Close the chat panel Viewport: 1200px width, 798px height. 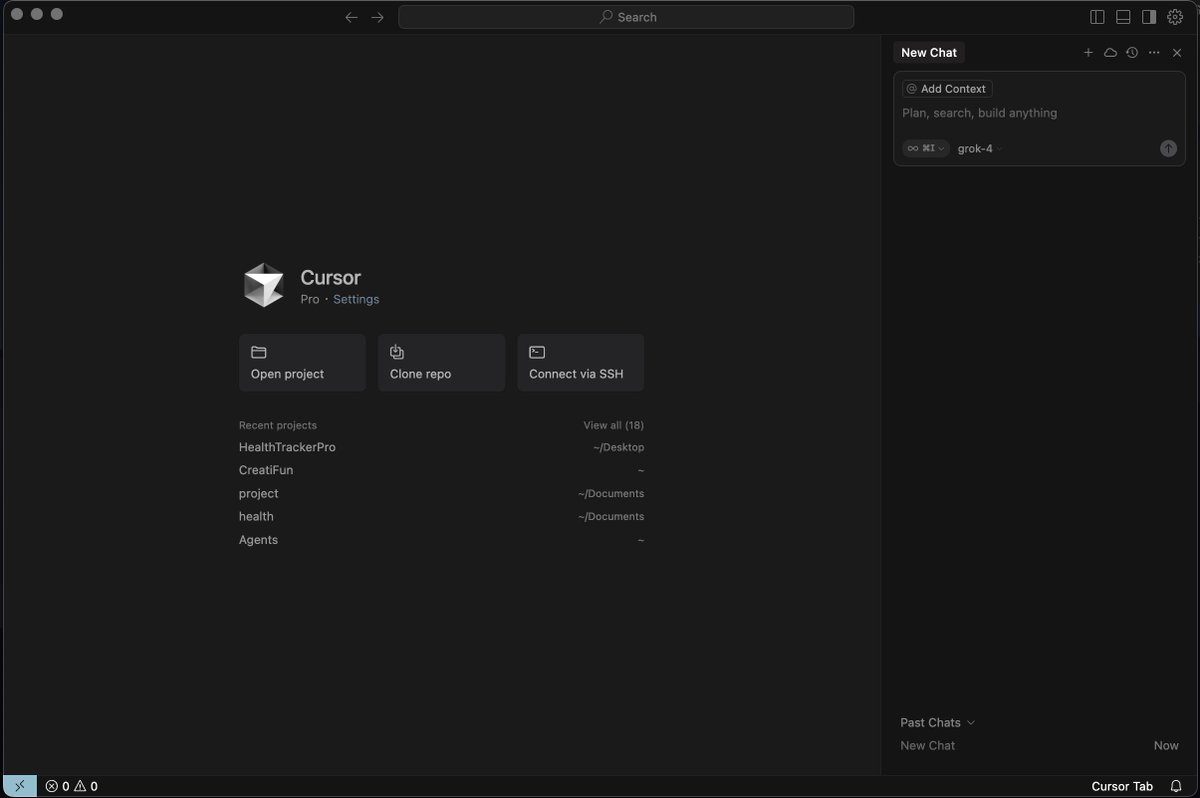click(1177, 53)
